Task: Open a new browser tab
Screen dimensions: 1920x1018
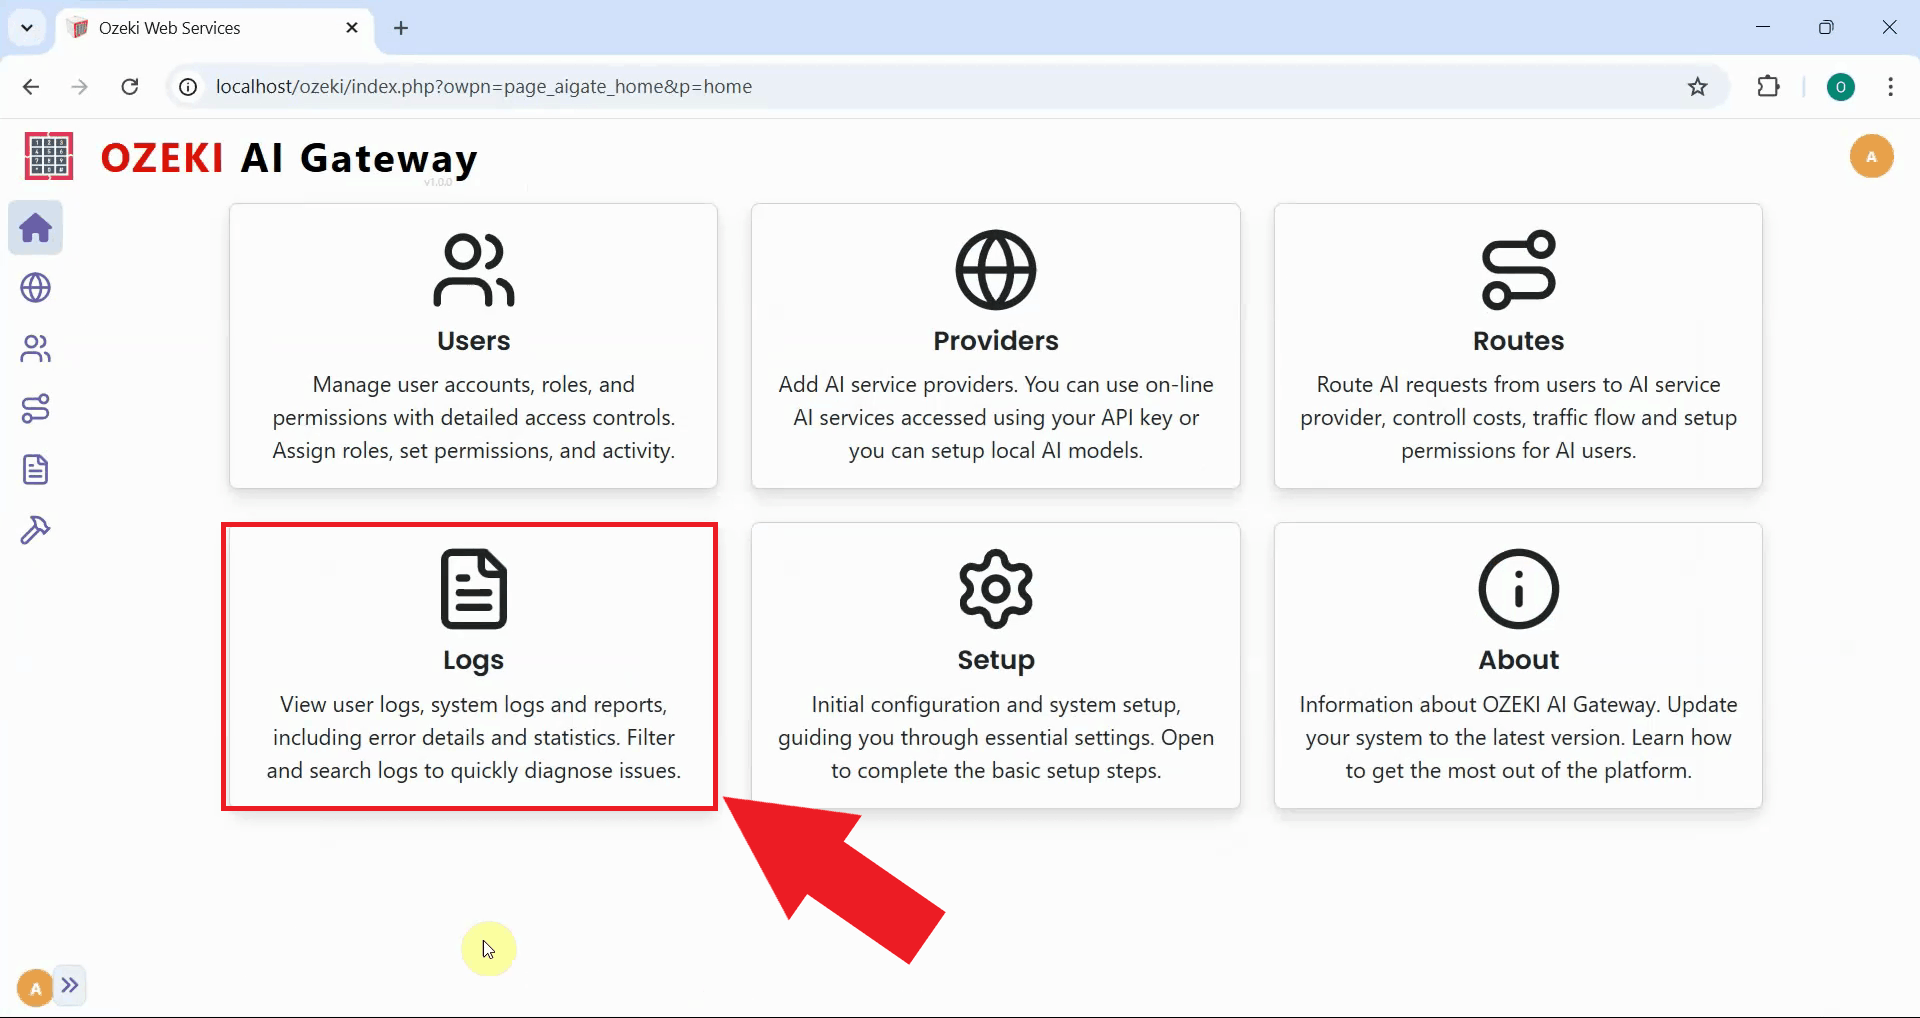Action: click(401, 28)
